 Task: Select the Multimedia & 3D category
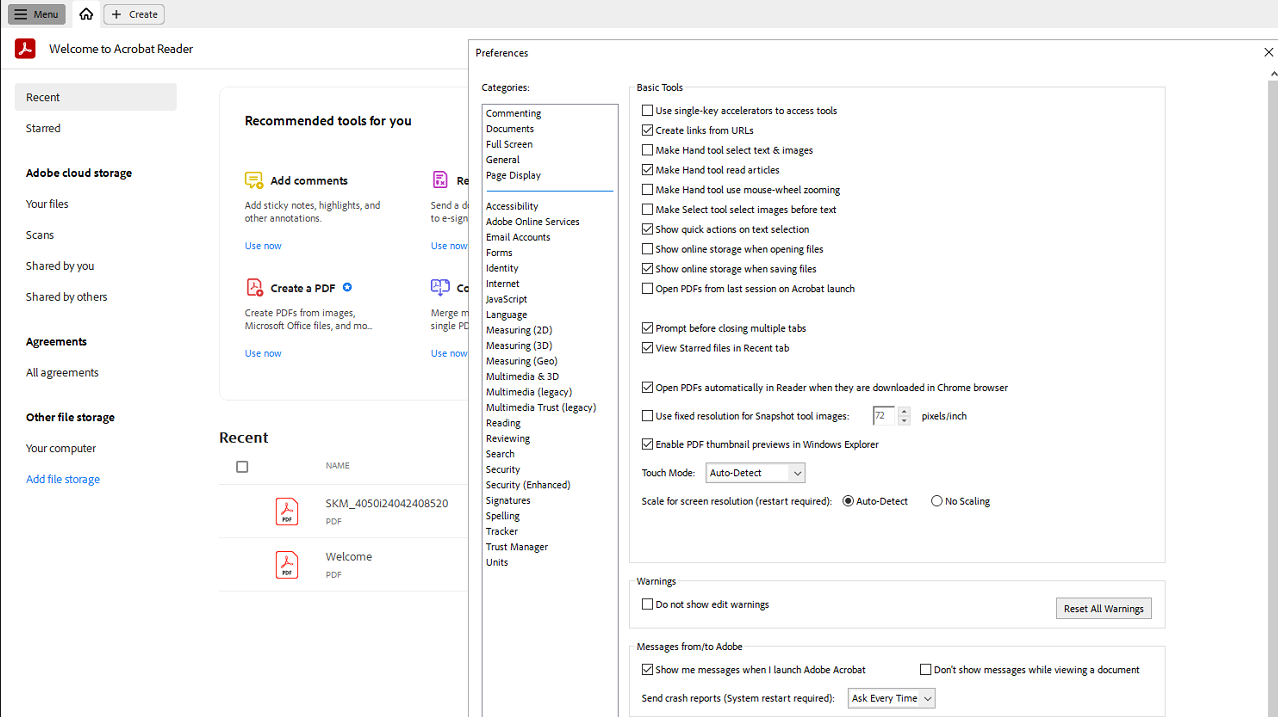tap(522, 376)
